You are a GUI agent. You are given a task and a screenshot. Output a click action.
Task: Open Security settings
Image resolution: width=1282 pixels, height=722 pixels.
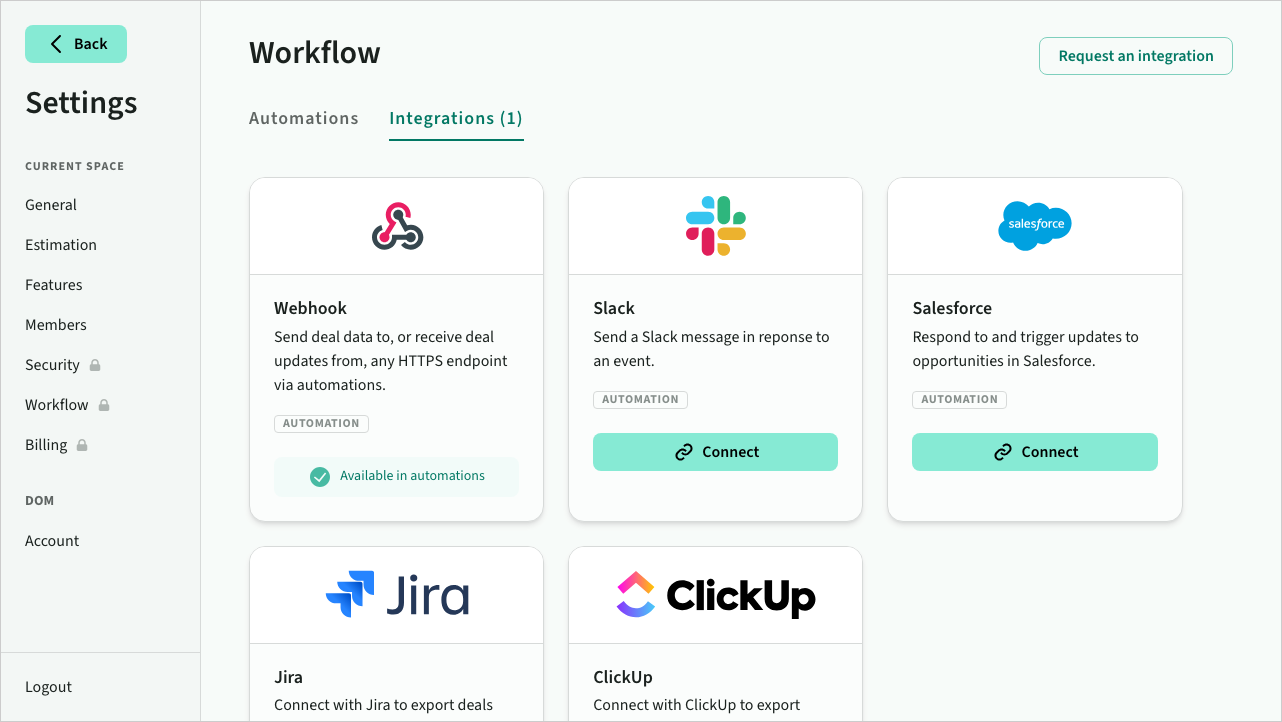(x=52, y=365)
